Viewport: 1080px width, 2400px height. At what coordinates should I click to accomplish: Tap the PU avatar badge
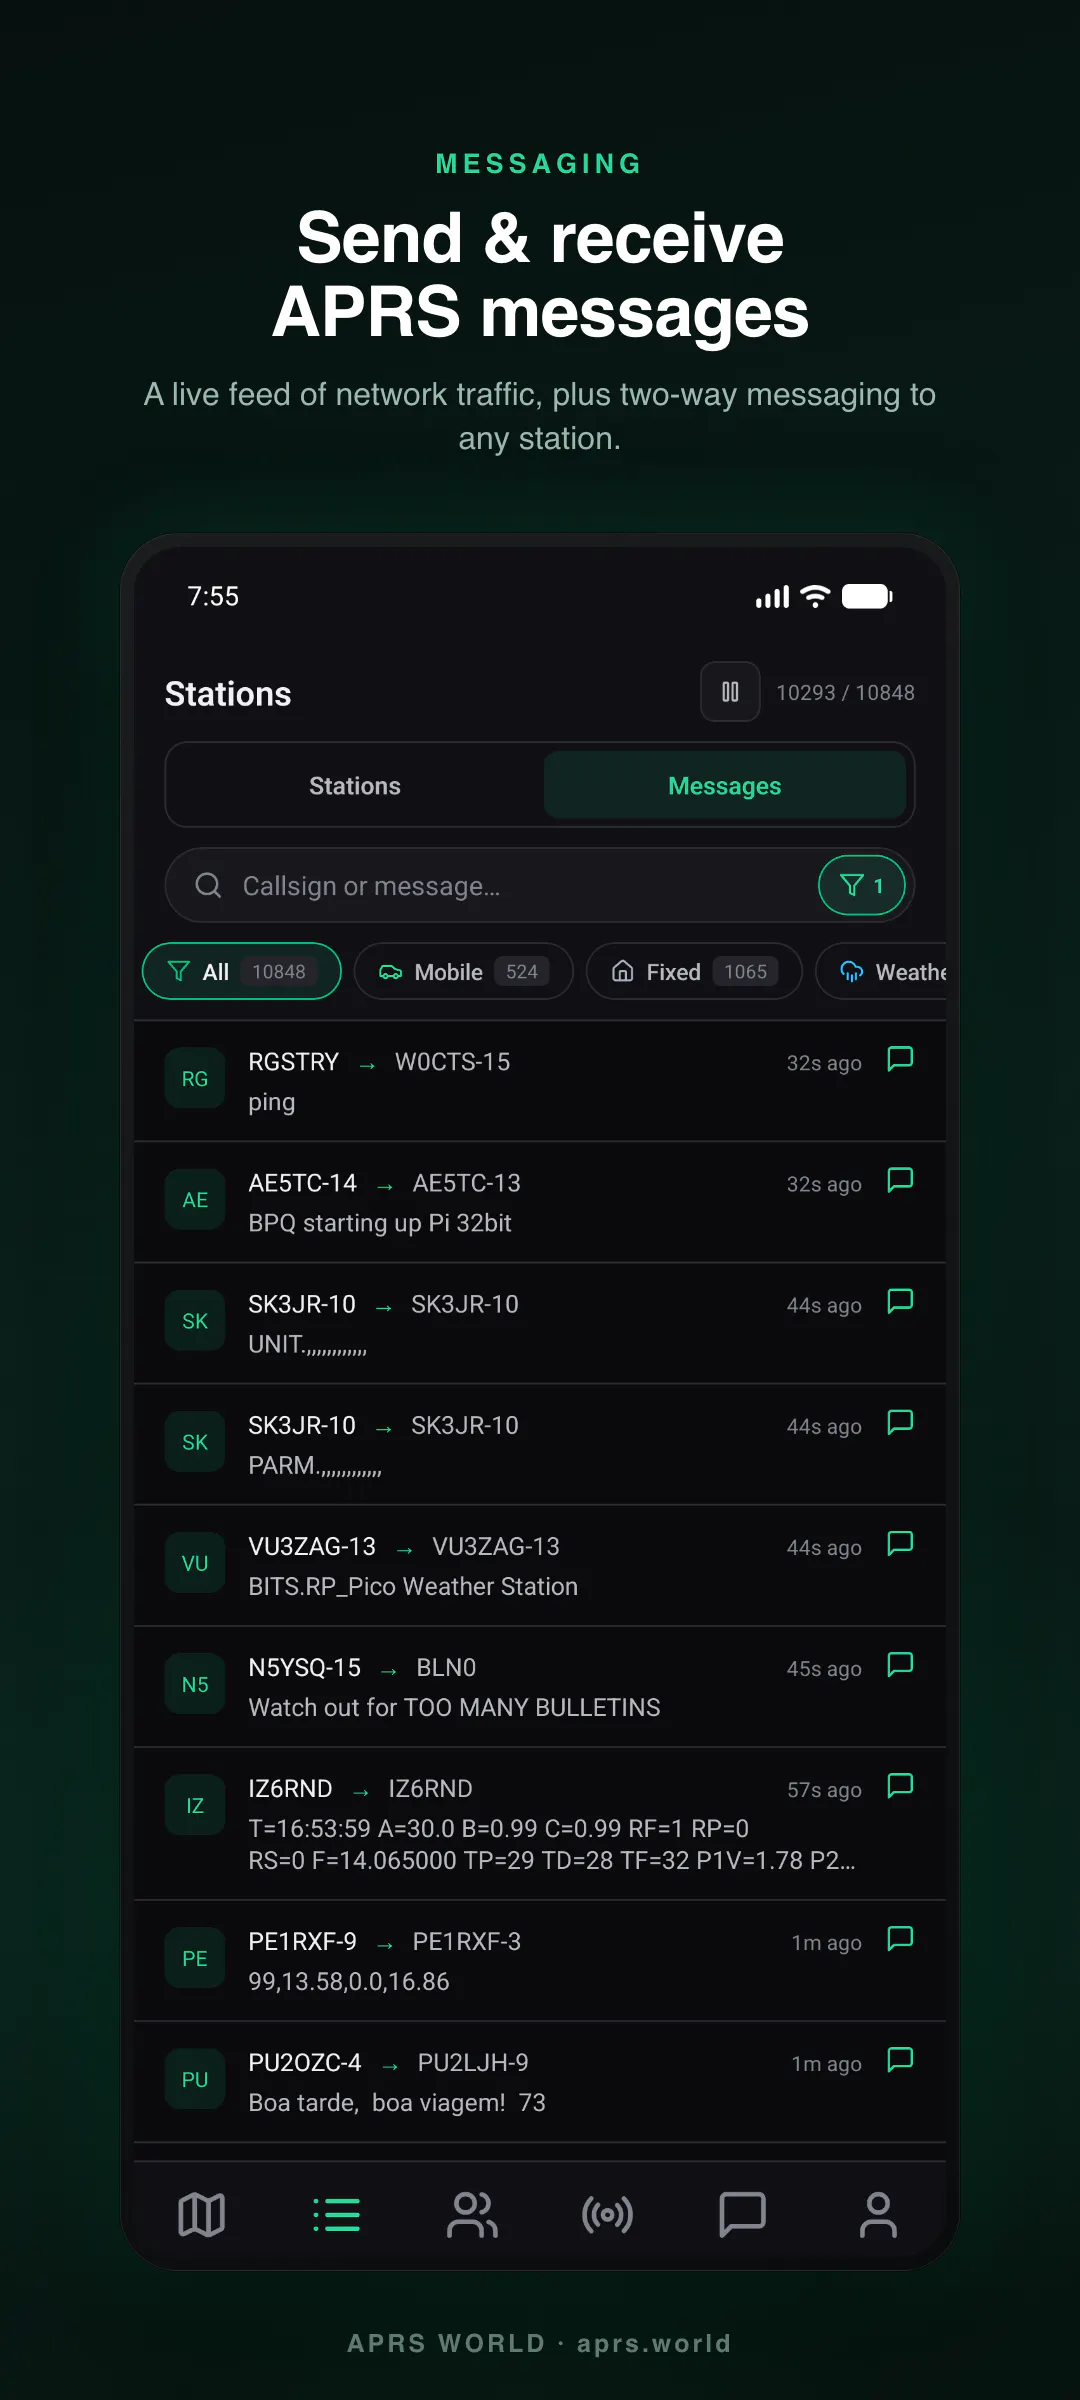(x=195, y=2079)
